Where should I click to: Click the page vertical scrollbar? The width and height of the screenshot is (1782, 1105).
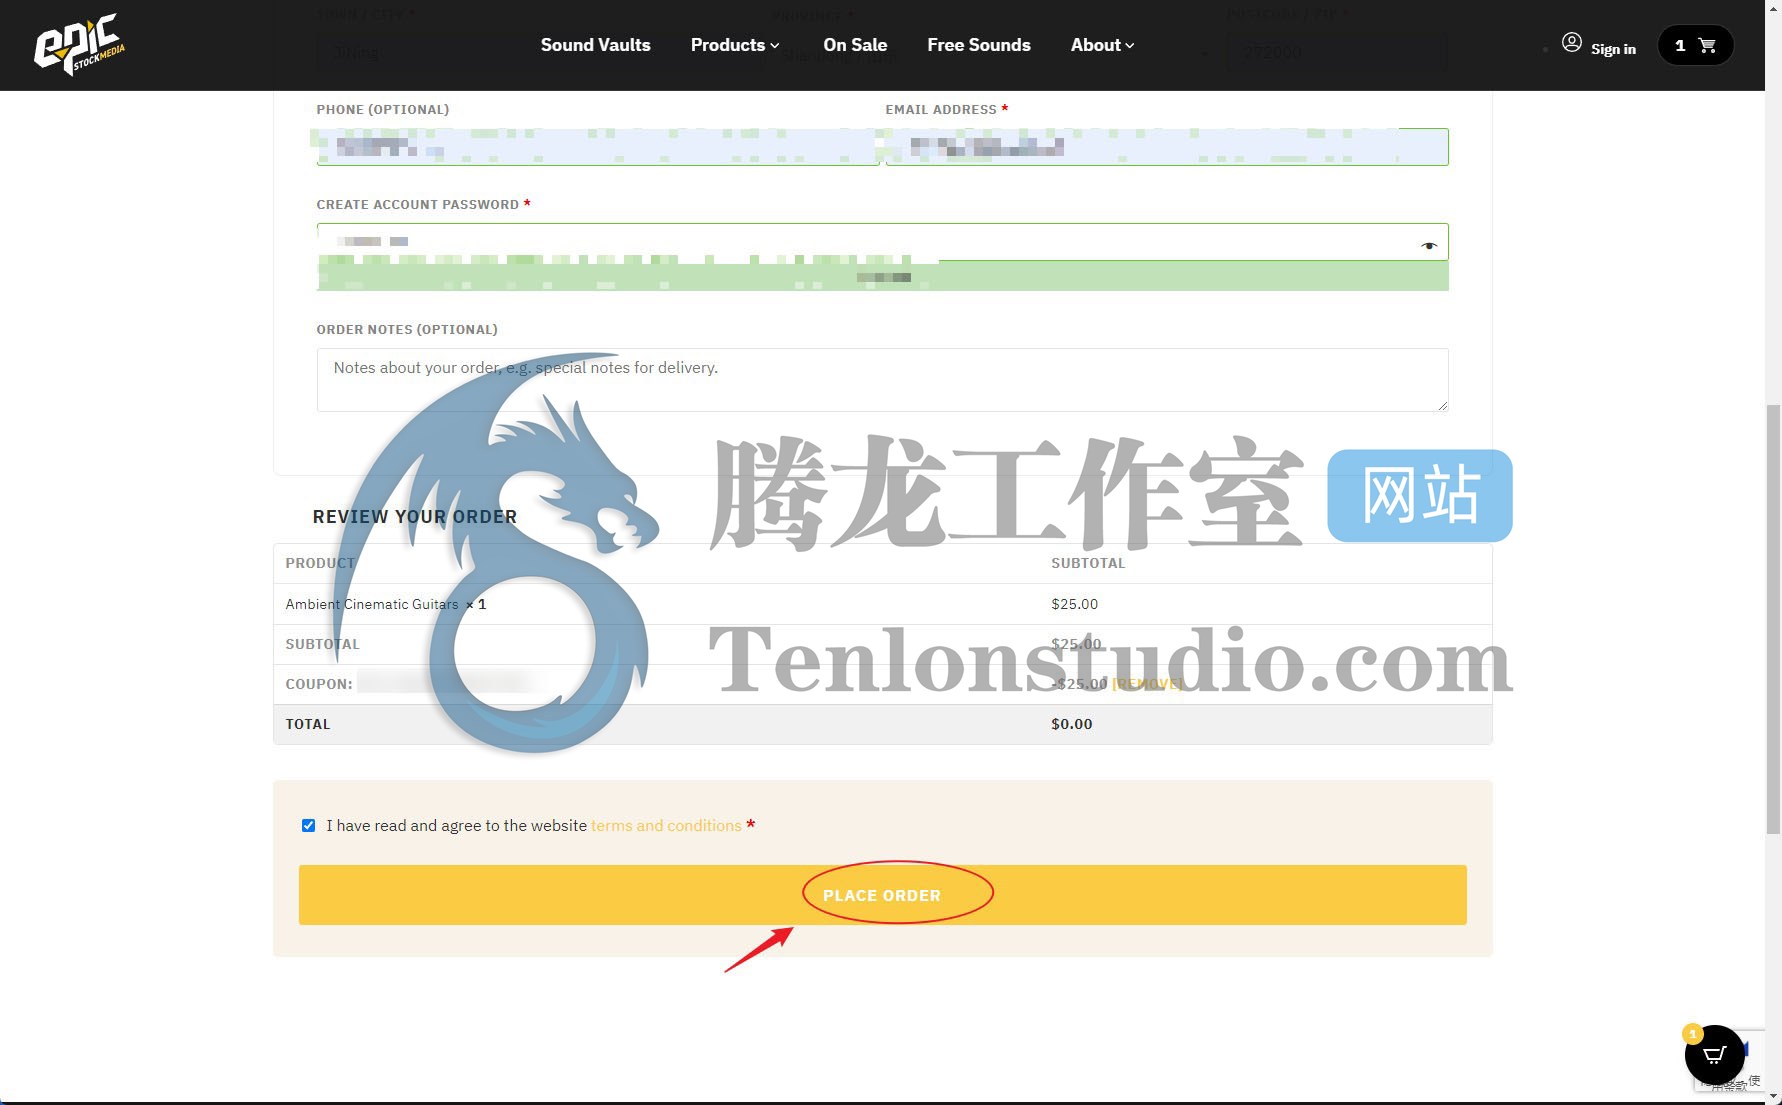tap(1773, 619)
